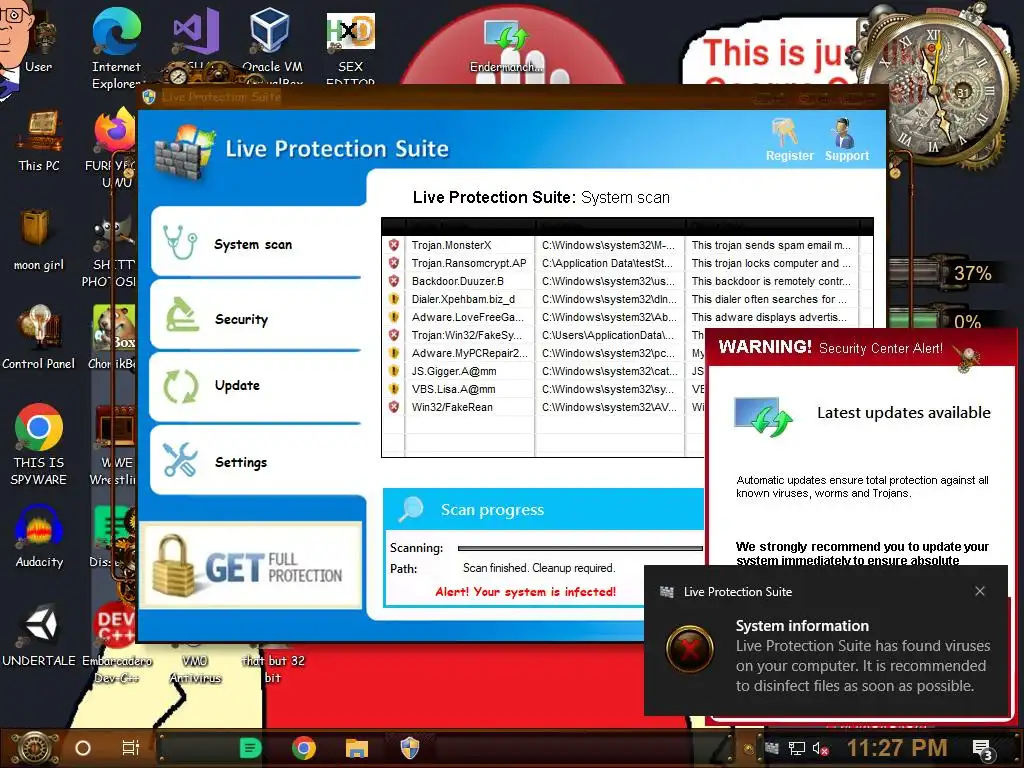Image resolution: width=1024 pixels, height=768 pixels.
Task: Select the Trojan:Win32/FakeSy... entry
Action: click(x=545, y=335)
